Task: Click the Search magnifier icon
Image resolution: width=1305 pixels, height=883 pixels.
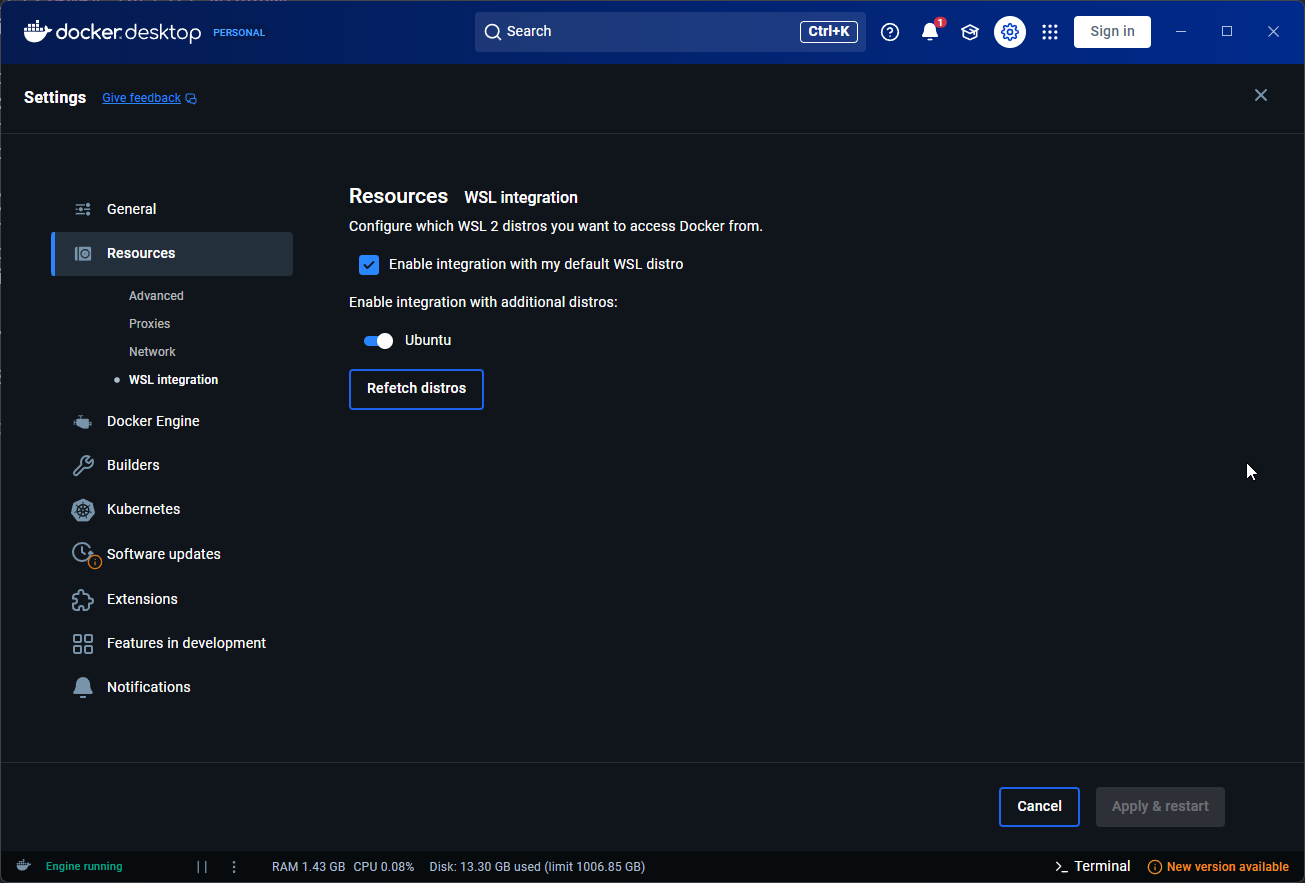Action: (x=492, y=32)
